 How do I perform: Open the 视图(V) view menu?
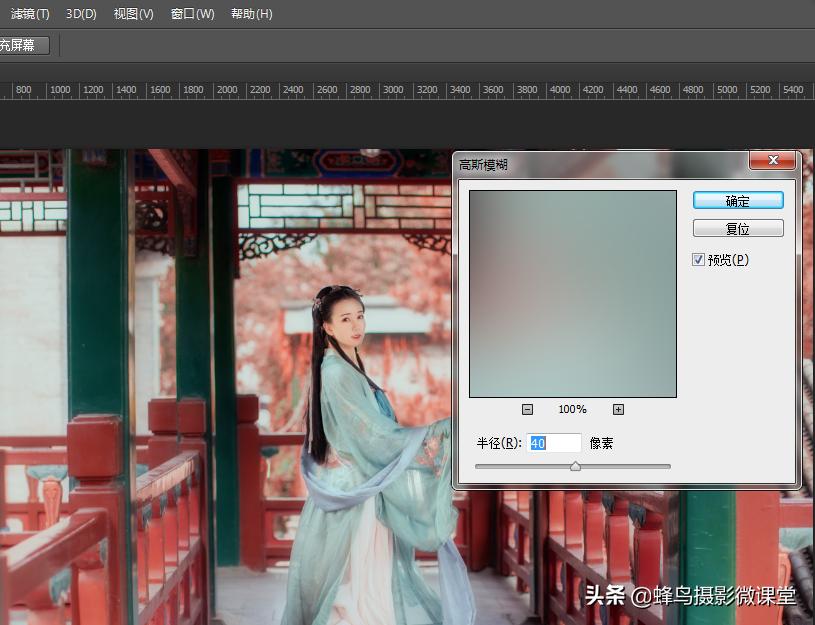(x=133, y=14)
